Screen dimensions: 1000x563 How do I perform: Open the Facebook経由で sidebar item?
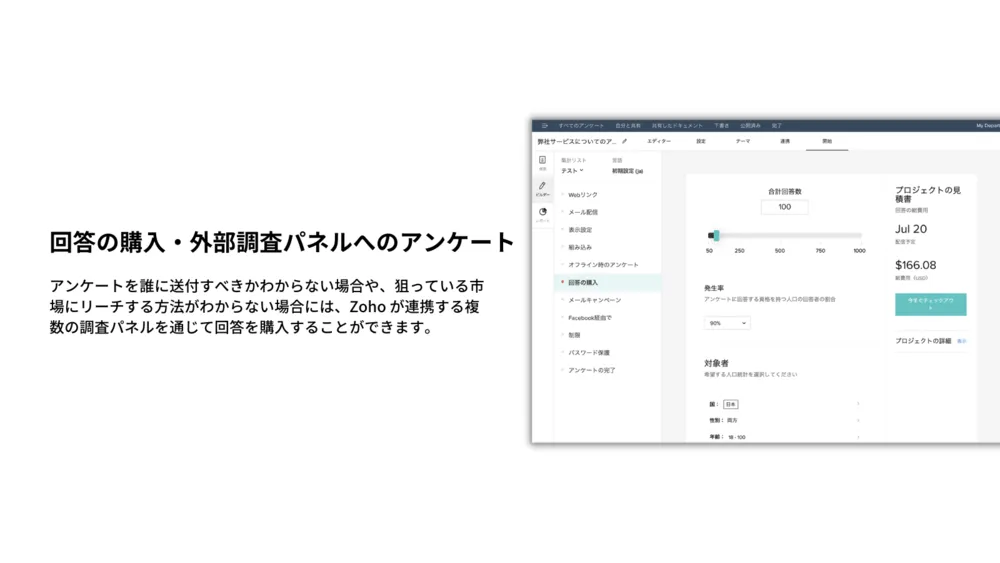[589, 318]
